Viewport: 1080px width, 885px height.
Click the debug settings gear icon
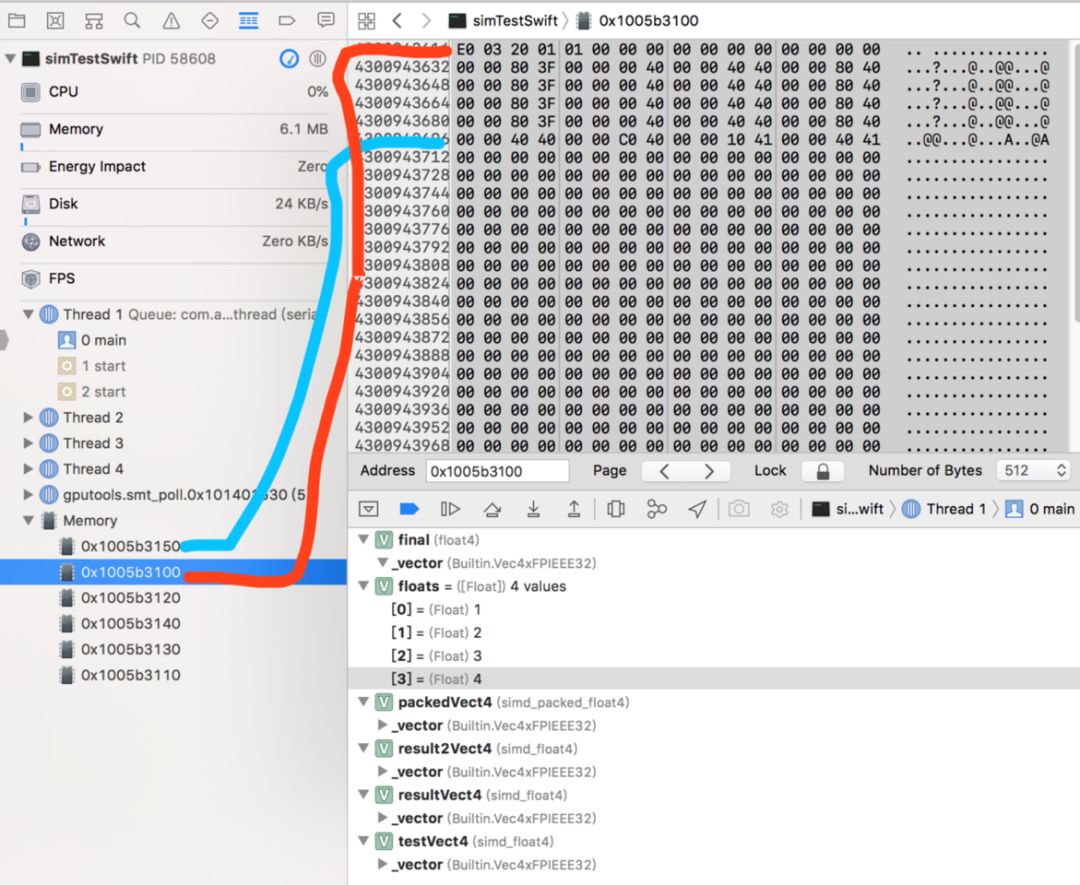coord(779,509)
